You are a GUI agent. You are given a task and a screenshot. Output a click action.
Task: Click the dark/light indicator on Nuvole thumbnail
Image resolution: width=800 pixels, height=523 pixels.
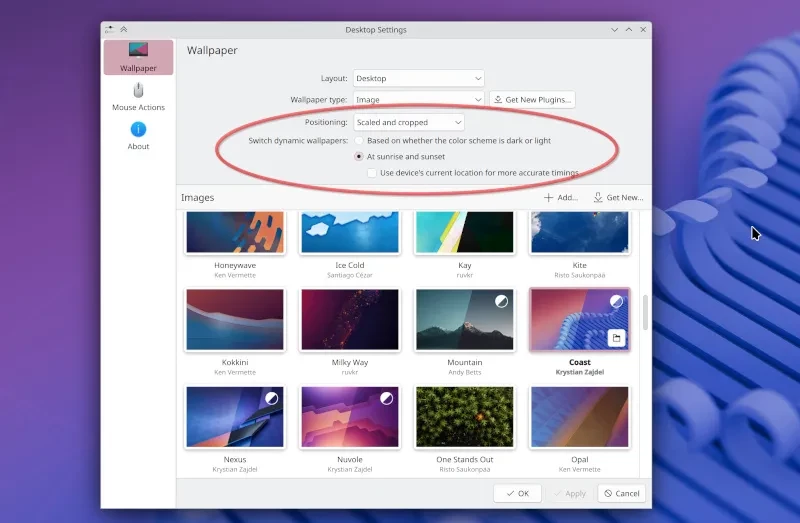(x=386, y=398)
